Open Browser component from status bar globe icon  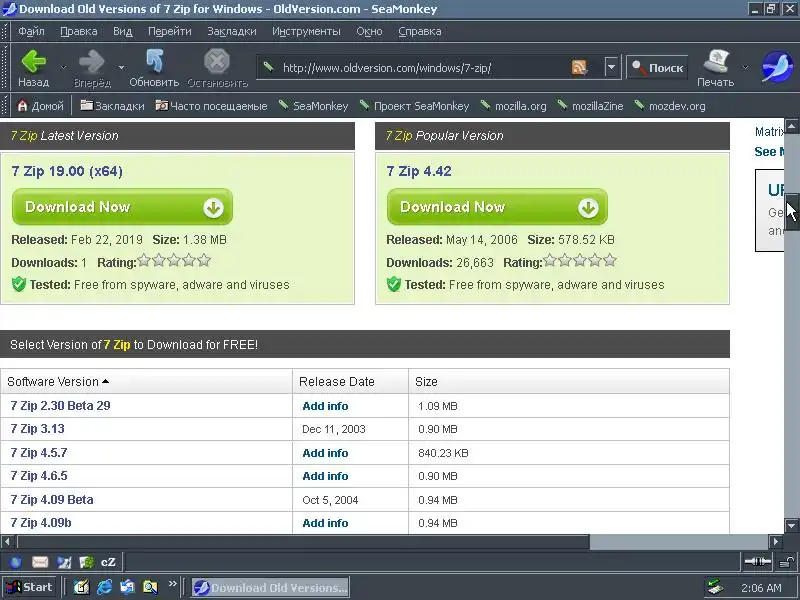16,562
